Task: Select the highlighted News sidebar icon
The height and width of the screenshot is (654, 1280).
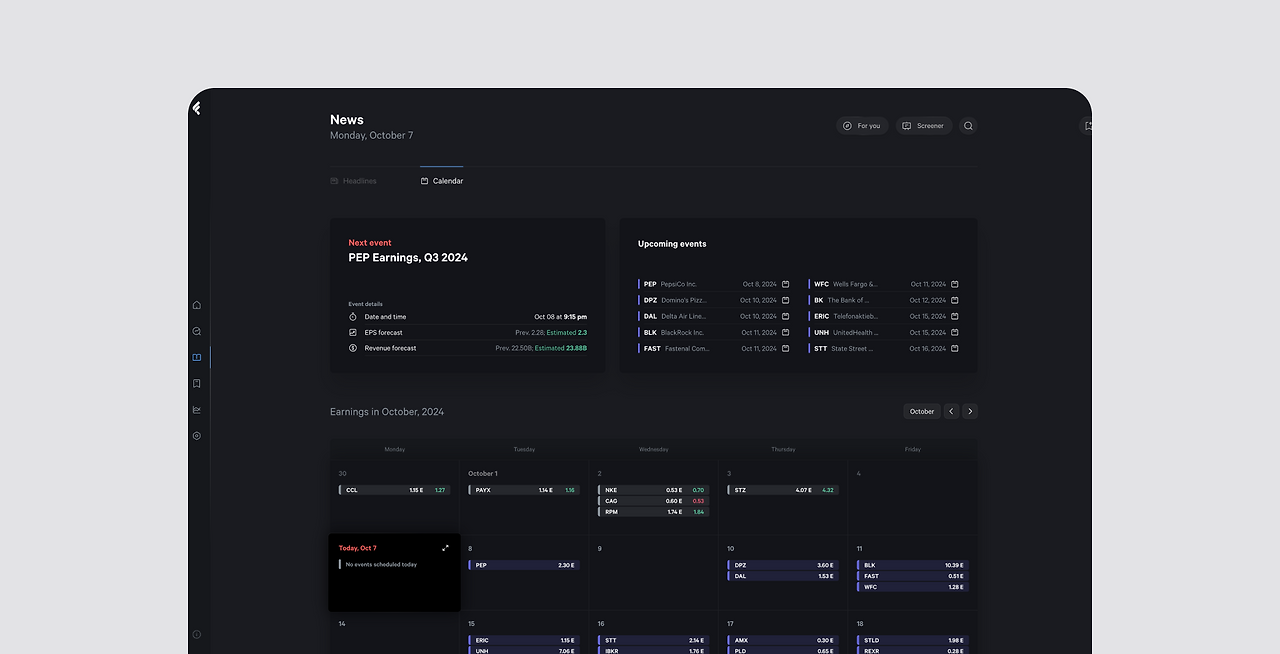Action: tap(197, 357)
